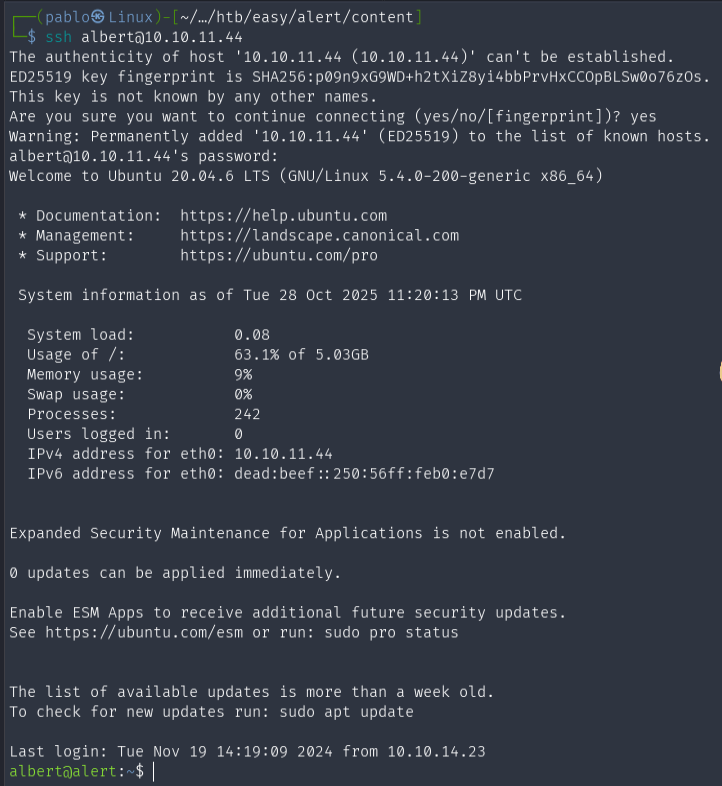Click the SHA256 key fingerprint string
The image size is (722, 786).
(477, 77)
